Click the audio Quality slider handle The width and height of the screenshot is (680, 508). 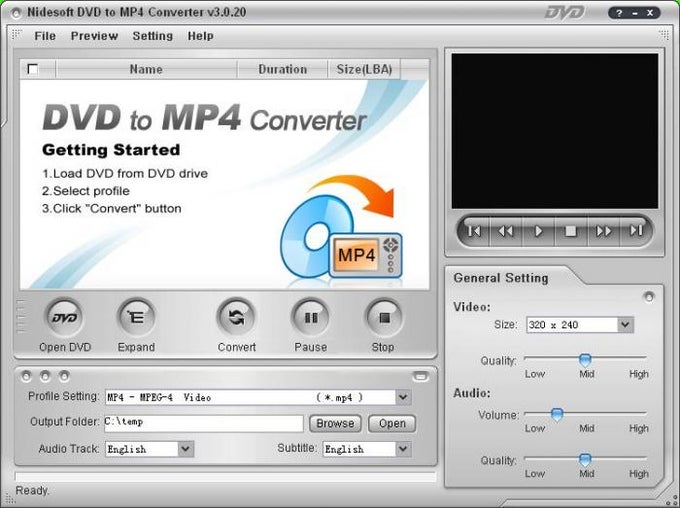[x=585, y=459]
